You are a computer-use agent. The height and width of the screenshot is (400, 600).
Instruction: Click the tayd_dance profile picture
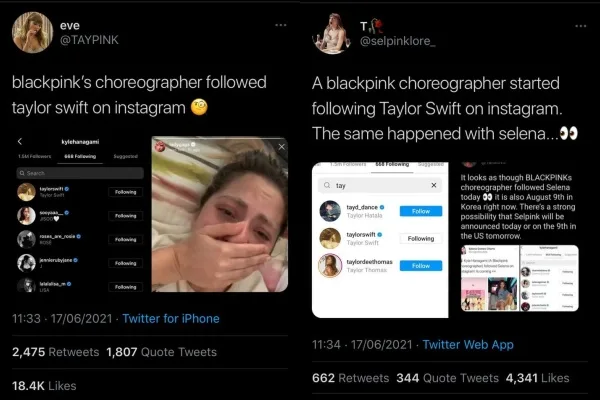(331, 211)
